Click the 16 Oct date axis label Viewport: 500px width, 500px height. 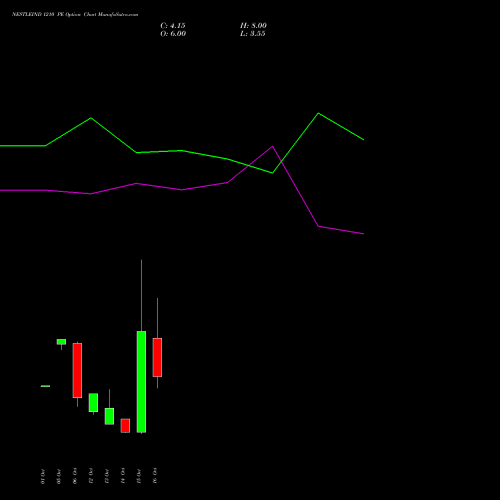155,476
